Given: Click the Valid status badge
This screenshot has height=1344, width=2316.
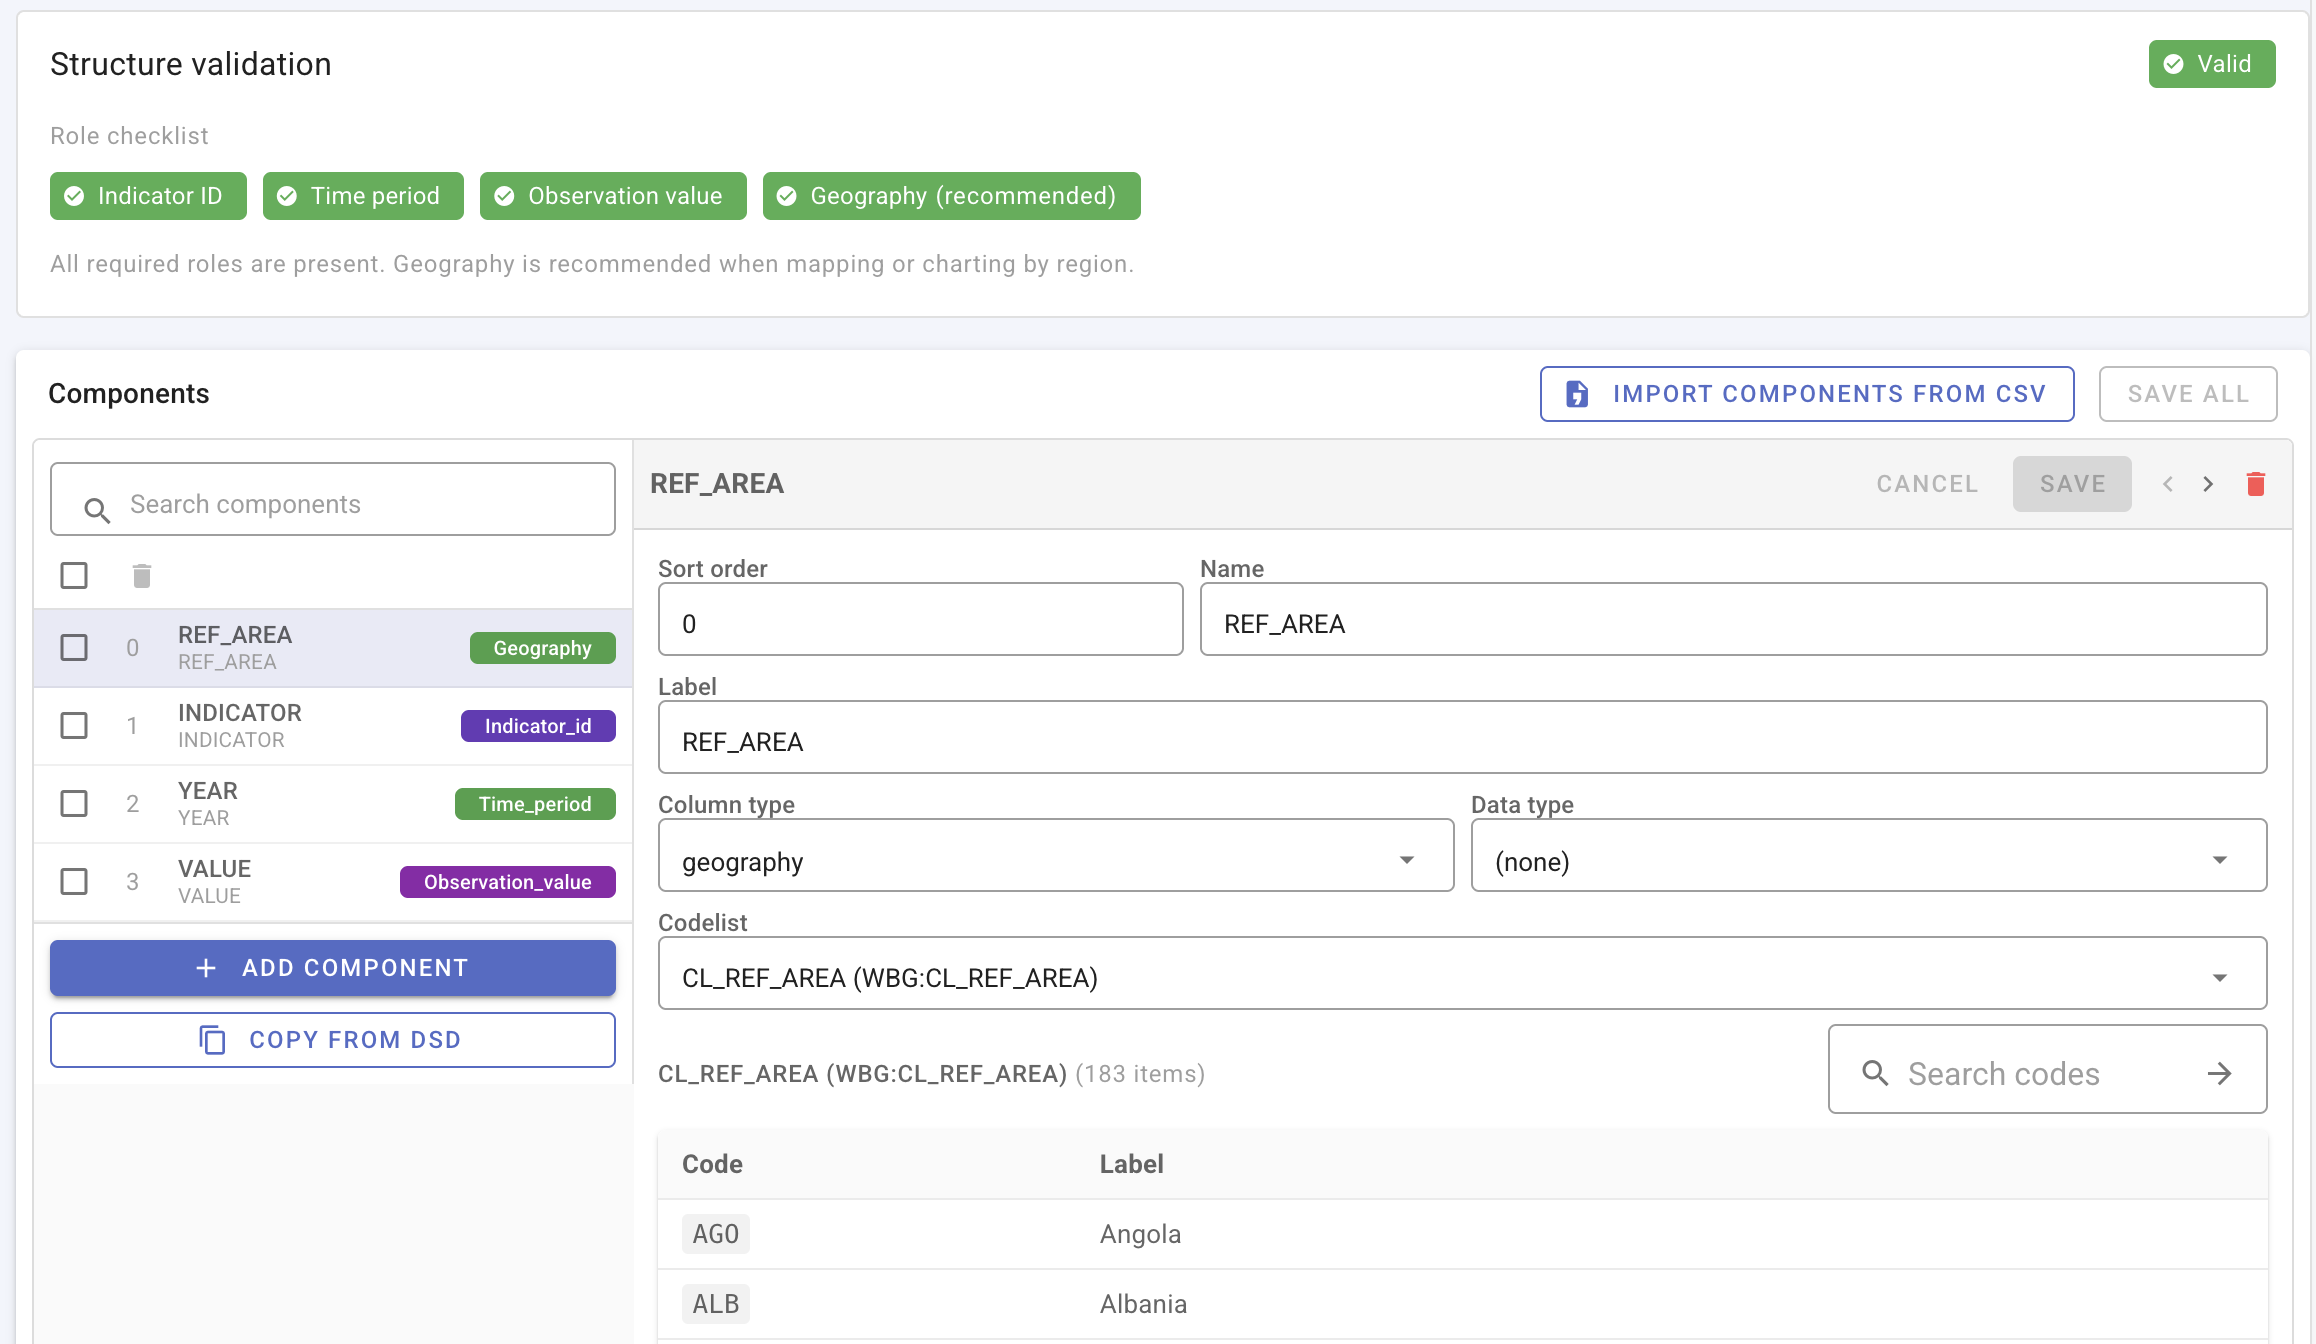Looking at the screenshot, I should coord(2212,64).
